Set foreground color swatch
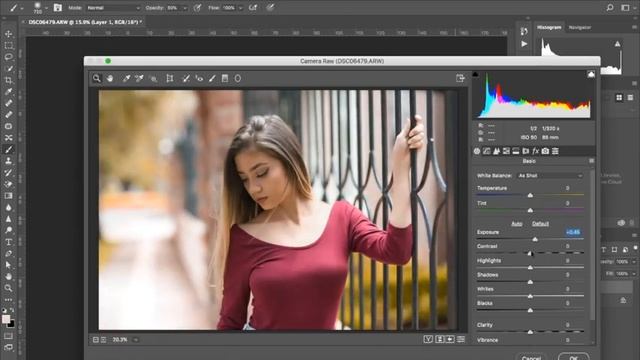 (x=6, y=319)
